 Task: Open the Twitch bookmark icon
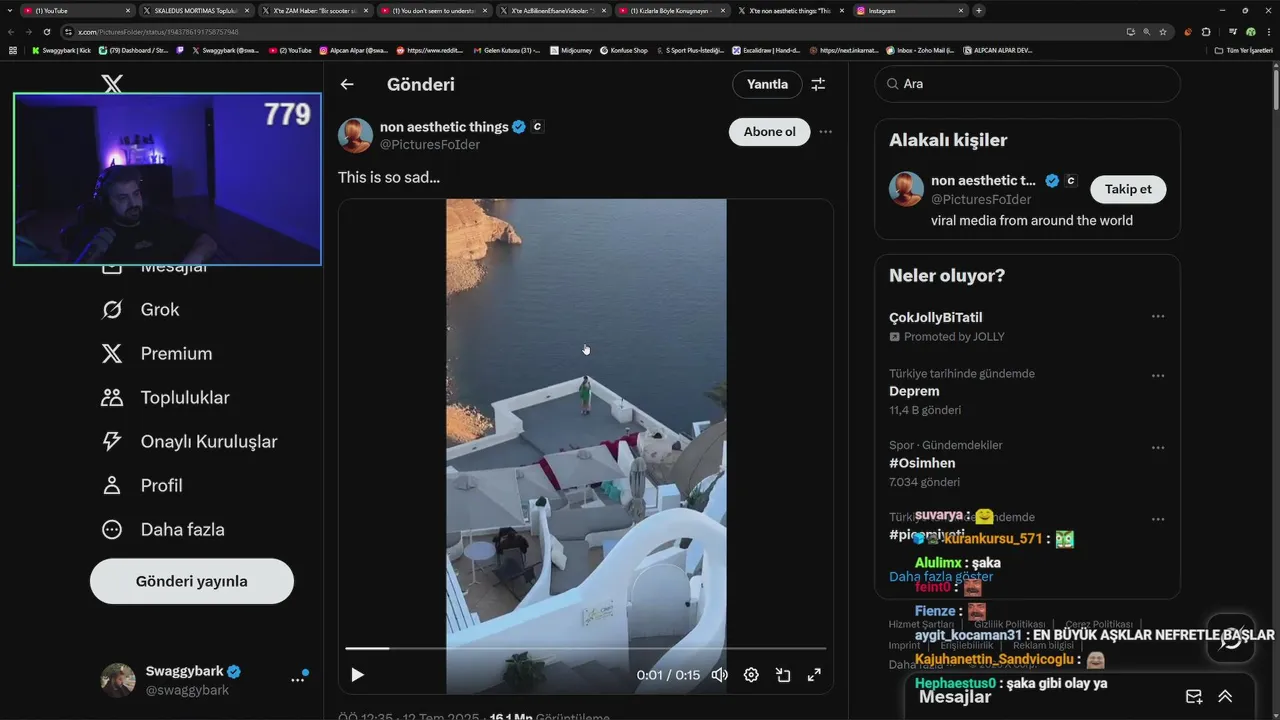pyautogui.click(x=181, y=50)
